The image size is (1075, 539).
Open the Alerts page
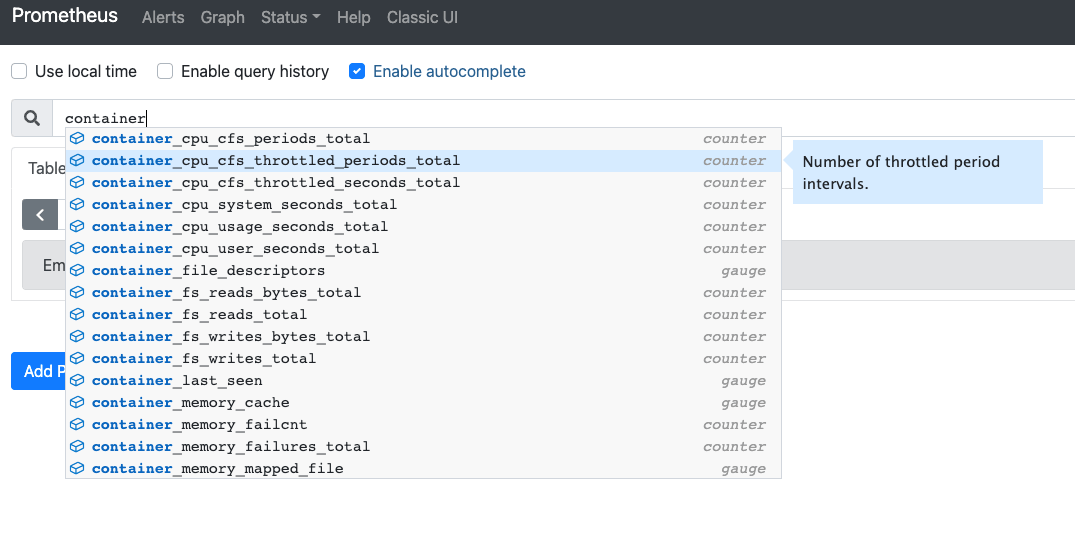pyautogui.click(x=163, y=18)
